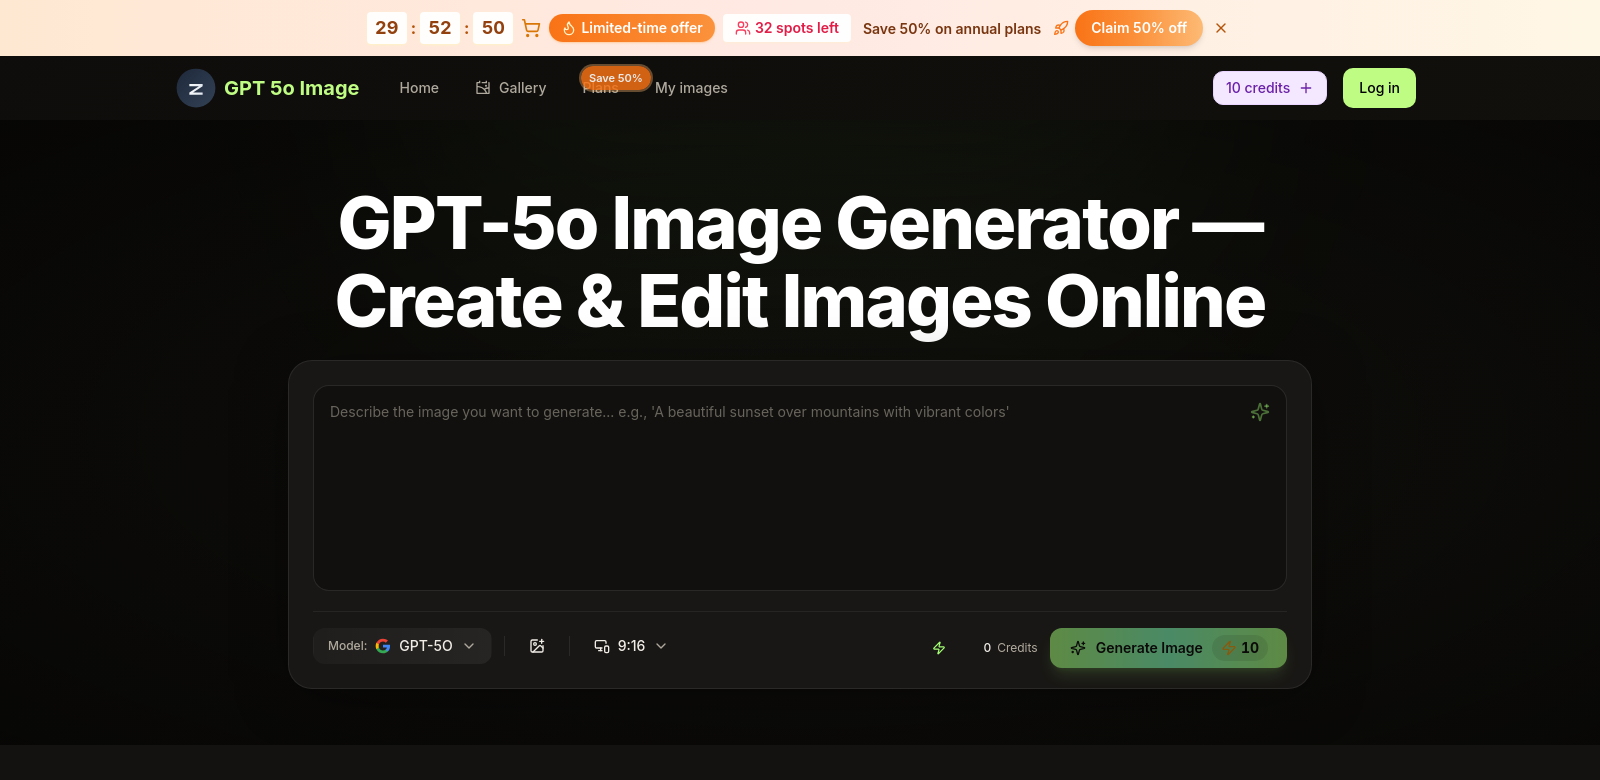Claim 50% off offer button
Viewport: 1600px width, 780px height.
[1139, 28]
